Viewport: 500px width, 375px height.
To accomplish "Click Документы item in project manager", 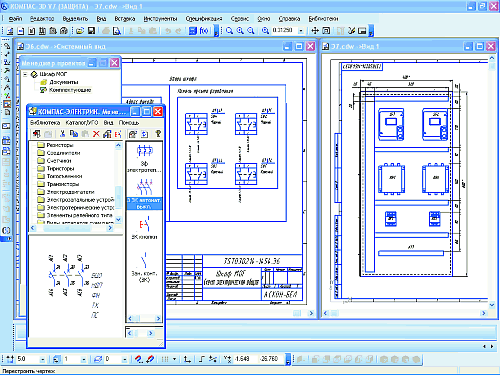I will point(63,82).
